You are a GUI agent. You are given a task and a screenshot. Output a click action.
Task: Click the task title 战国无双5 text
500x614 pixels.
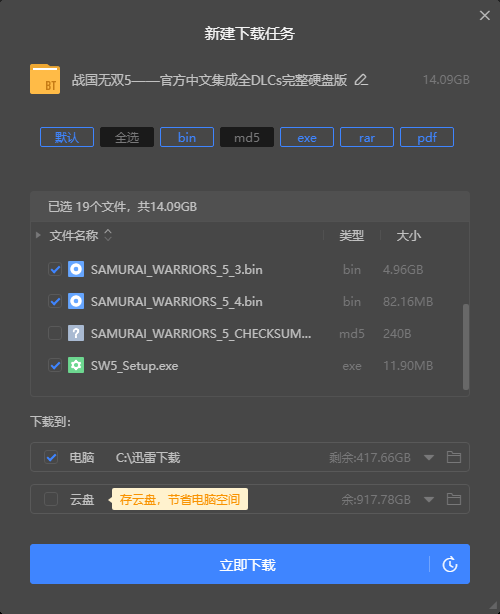coord(209,80)
